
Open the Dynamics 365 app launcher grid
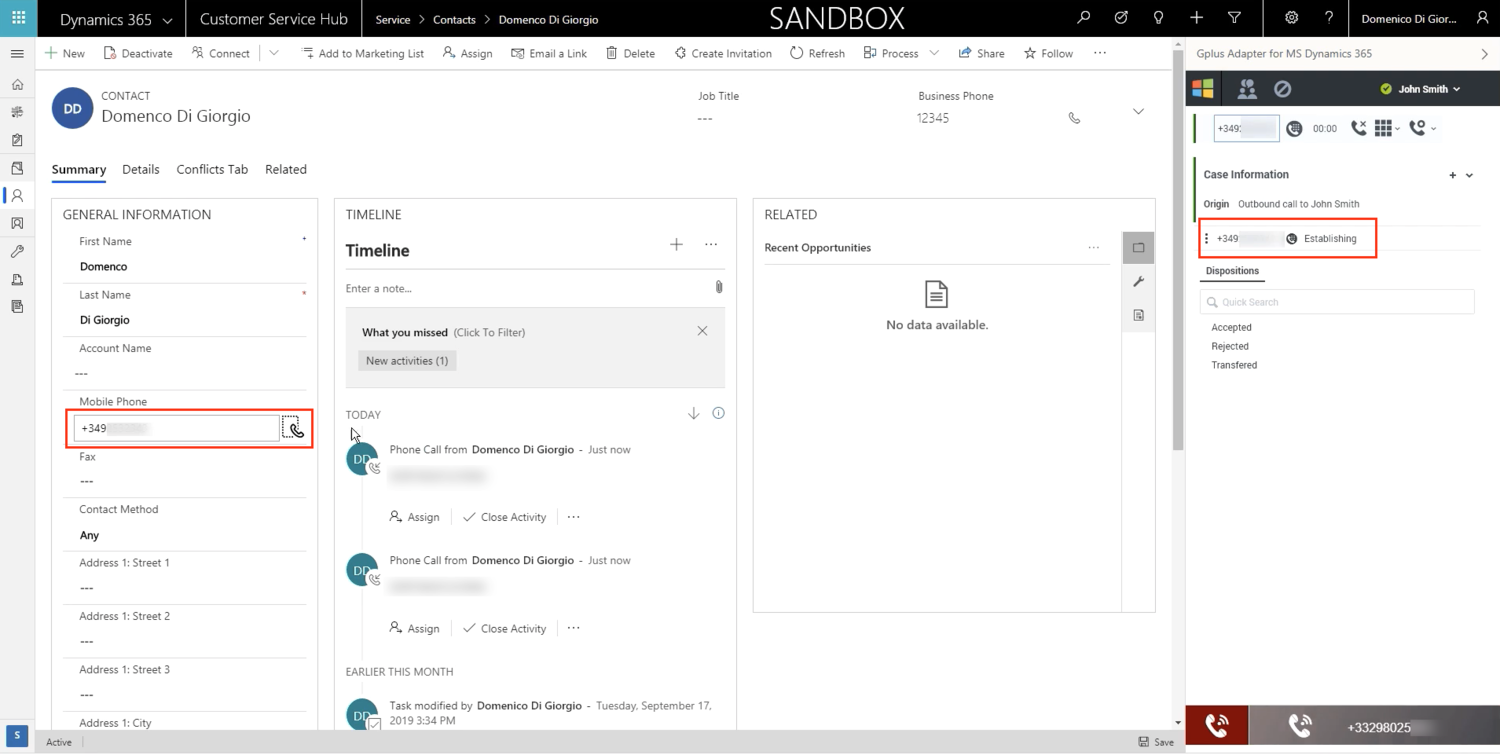(18, 18)
